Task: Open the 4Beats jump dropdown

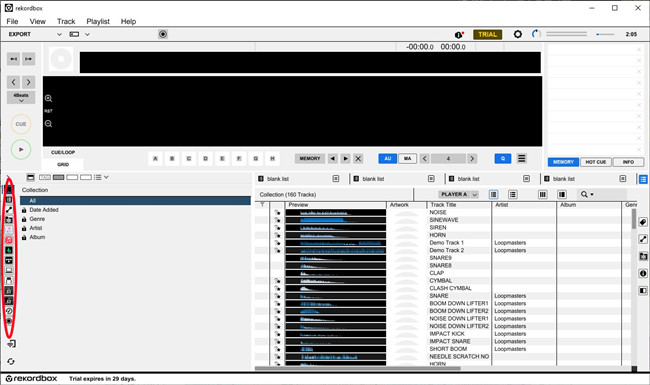Action: click(x=21, y=98)
